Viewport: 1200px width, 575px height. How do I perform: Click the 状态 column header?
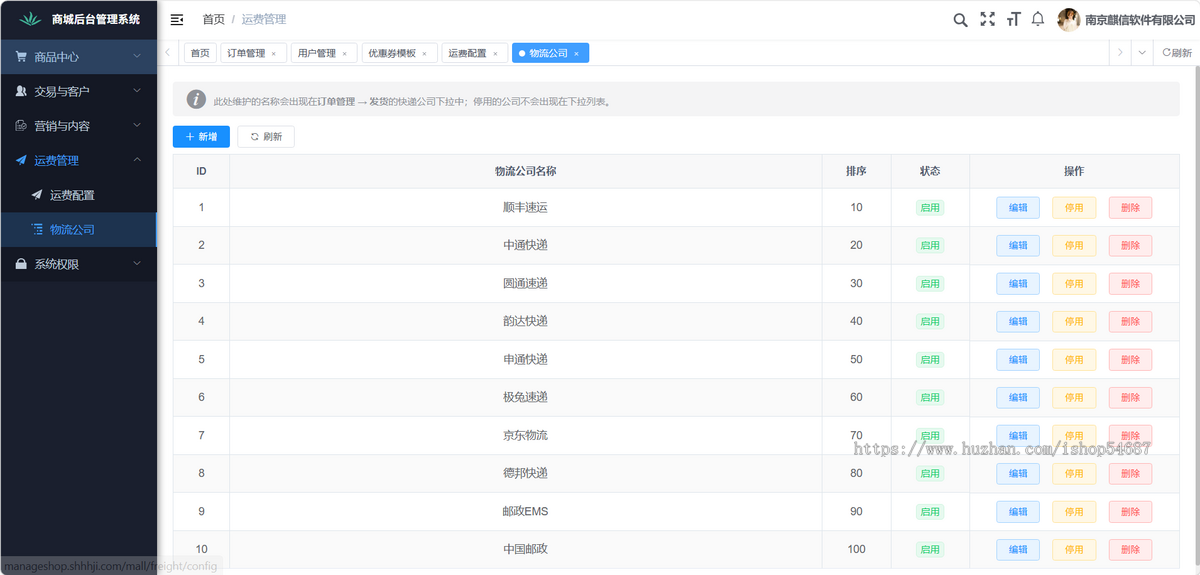[x=930, y=171]
